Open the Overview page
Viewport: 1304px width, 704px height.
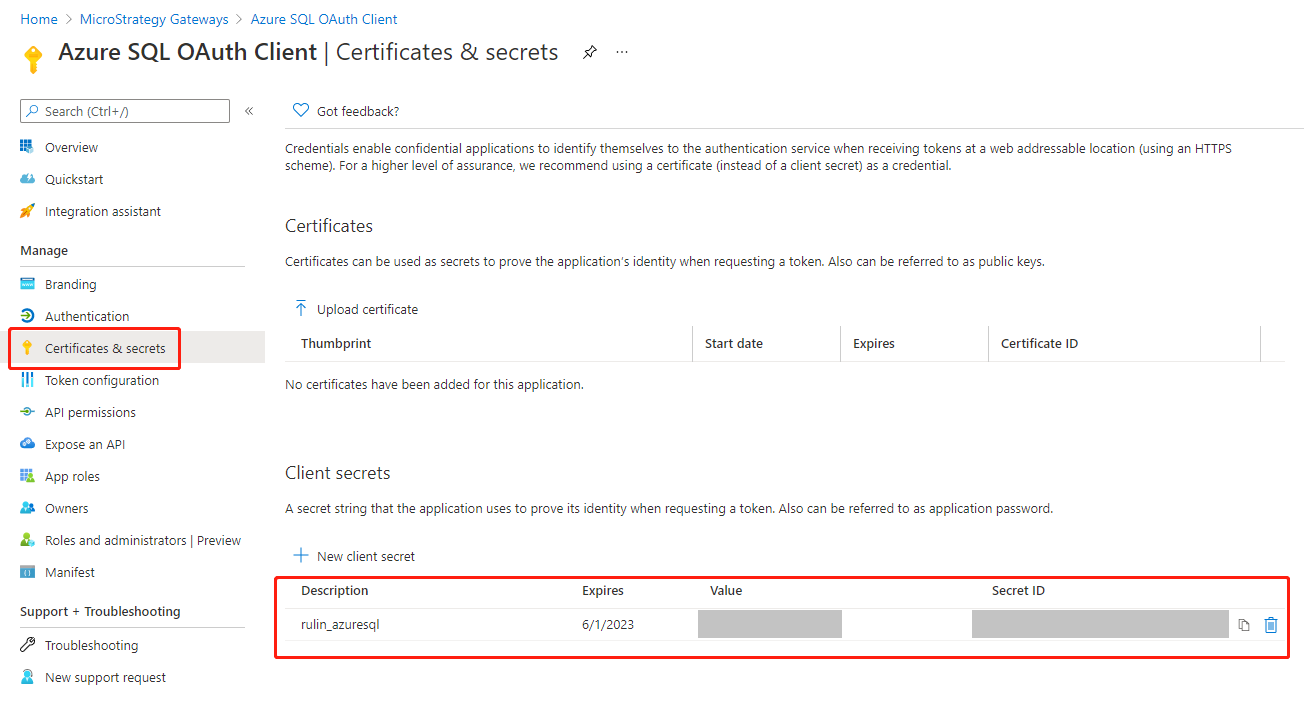coord(71,147)
